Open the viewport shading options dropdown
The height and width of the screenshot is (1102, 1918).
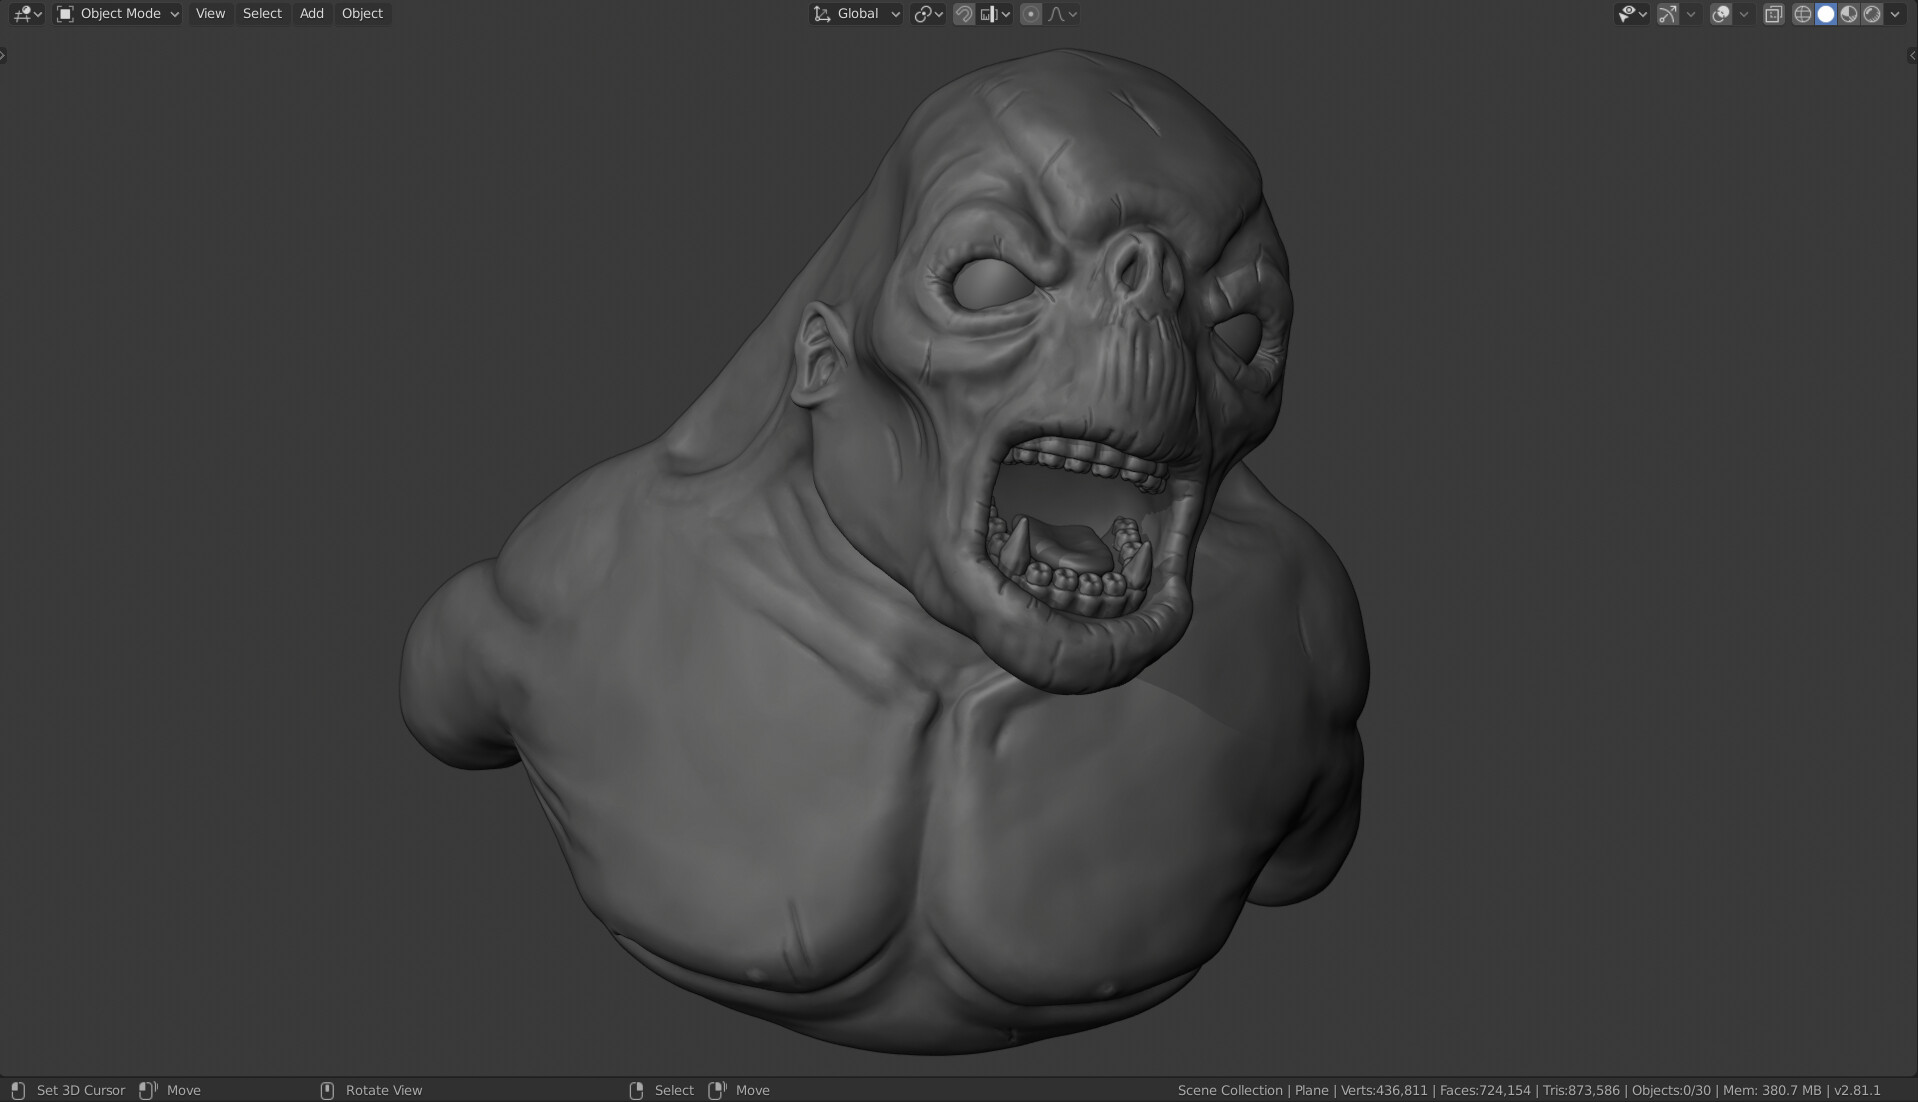pos(1895,13)
